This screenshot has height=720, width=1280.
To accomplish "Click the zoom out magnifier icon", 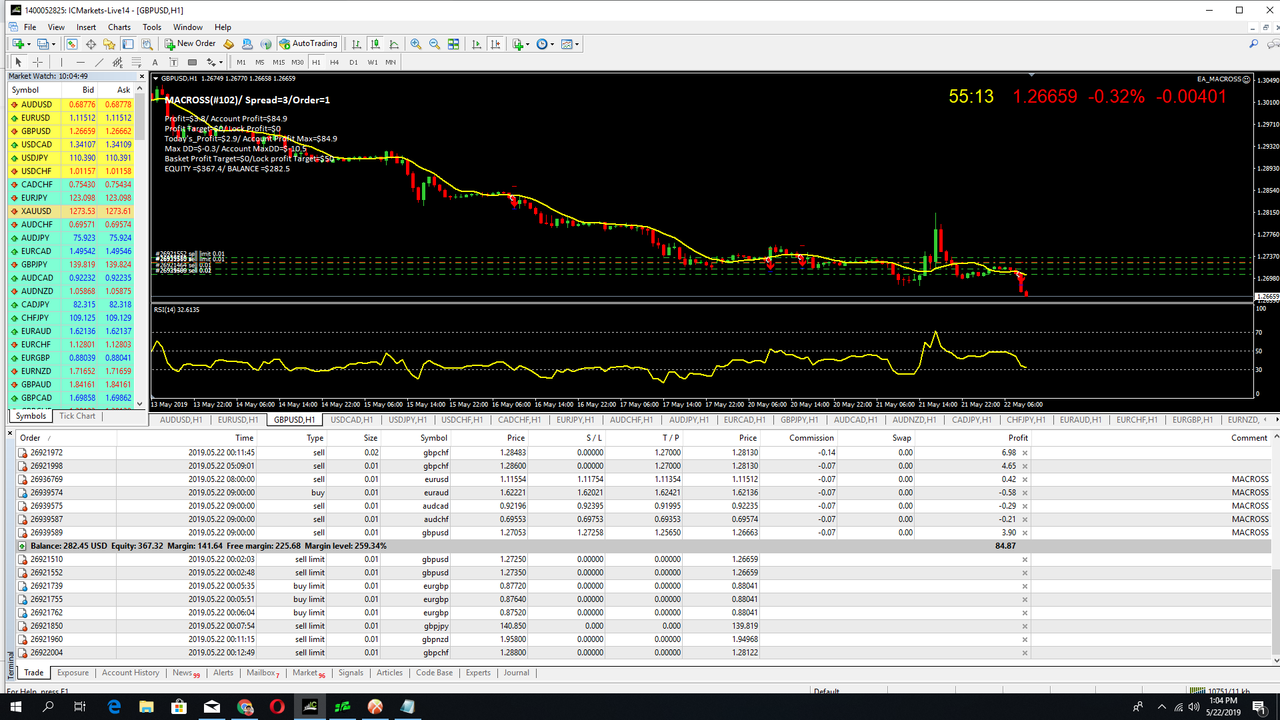I will tap(435, 44).
